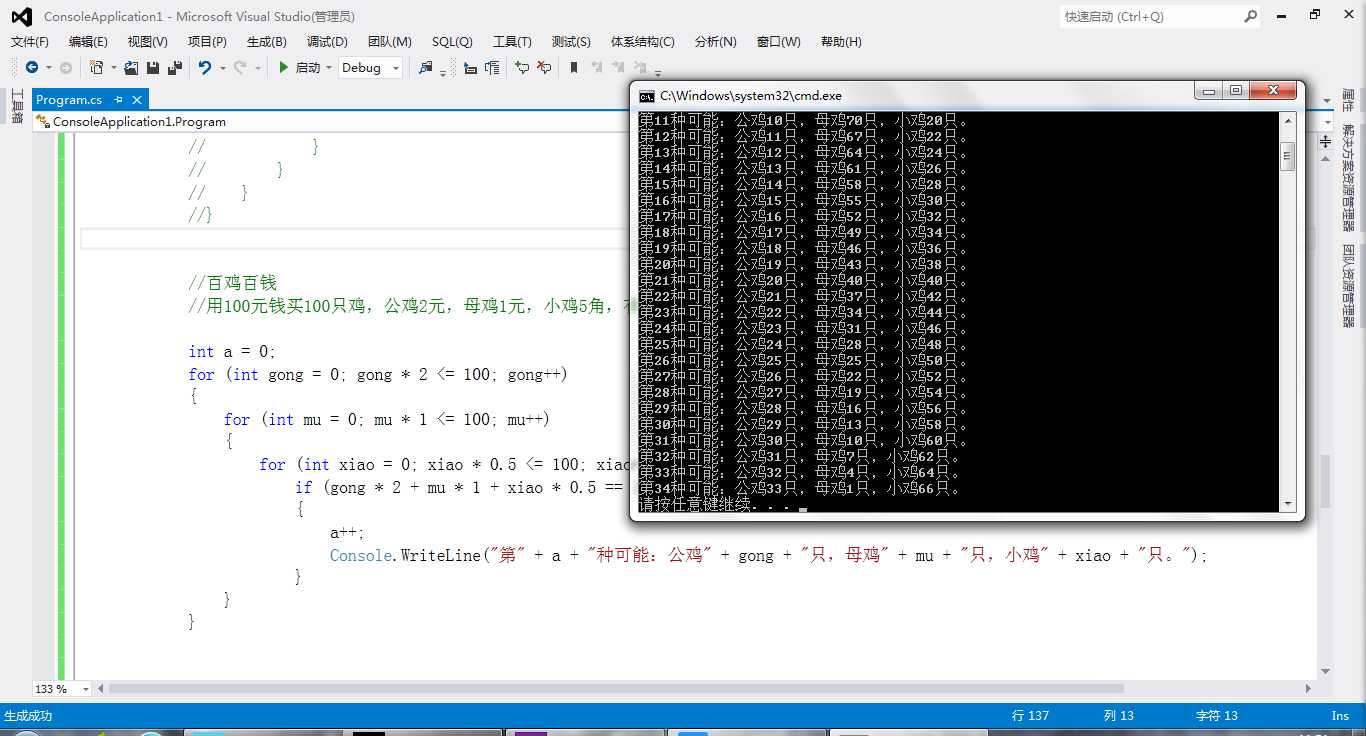Toggle pin on the Program.cs tab
The height and width of the screenshot is (736, 1366).
(118, 99)
